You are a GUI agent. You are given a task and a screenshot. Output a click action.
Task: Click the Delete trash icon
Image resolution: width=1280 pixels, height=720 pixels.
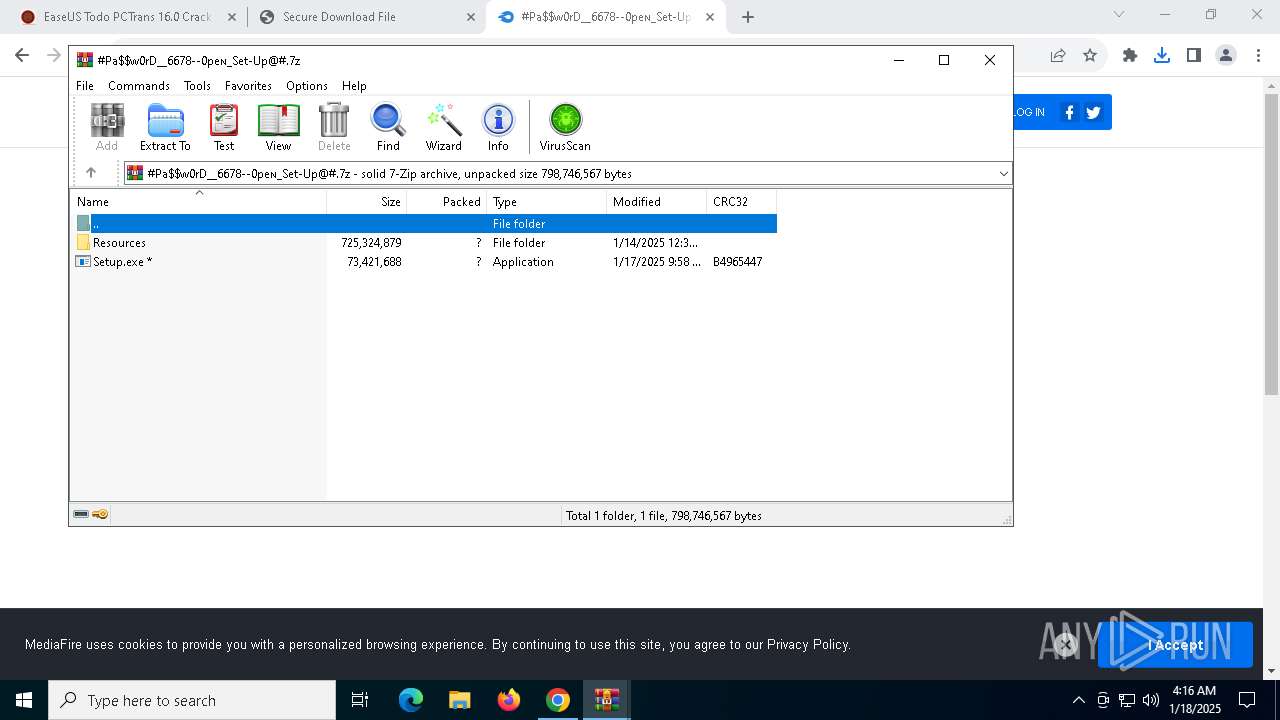(334, 127)
